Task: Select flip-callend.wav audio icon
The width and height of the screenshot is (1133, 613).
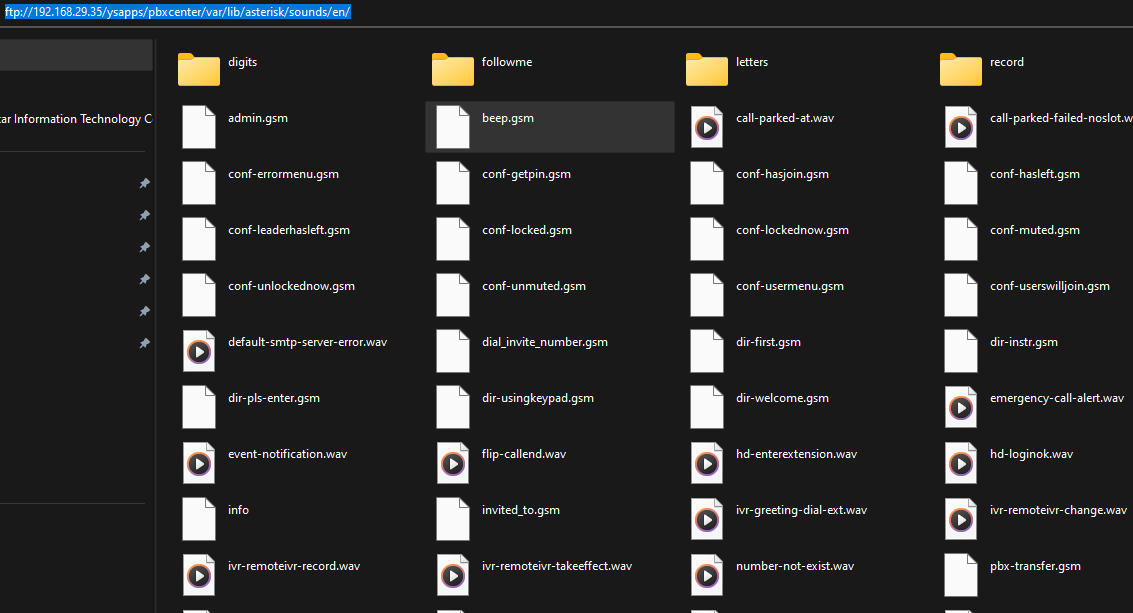Action: point(453,463)
